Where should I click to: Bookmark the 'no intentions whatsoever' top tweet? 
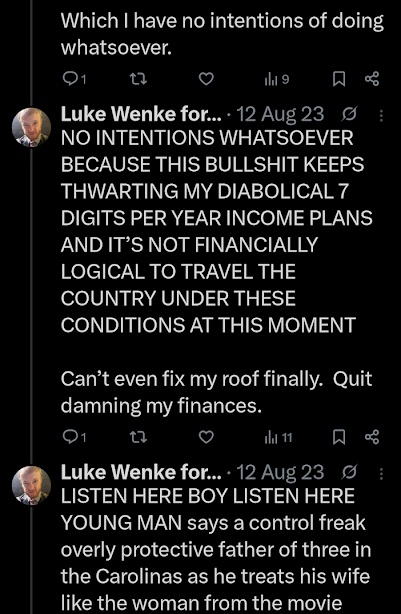pos(339,79)
